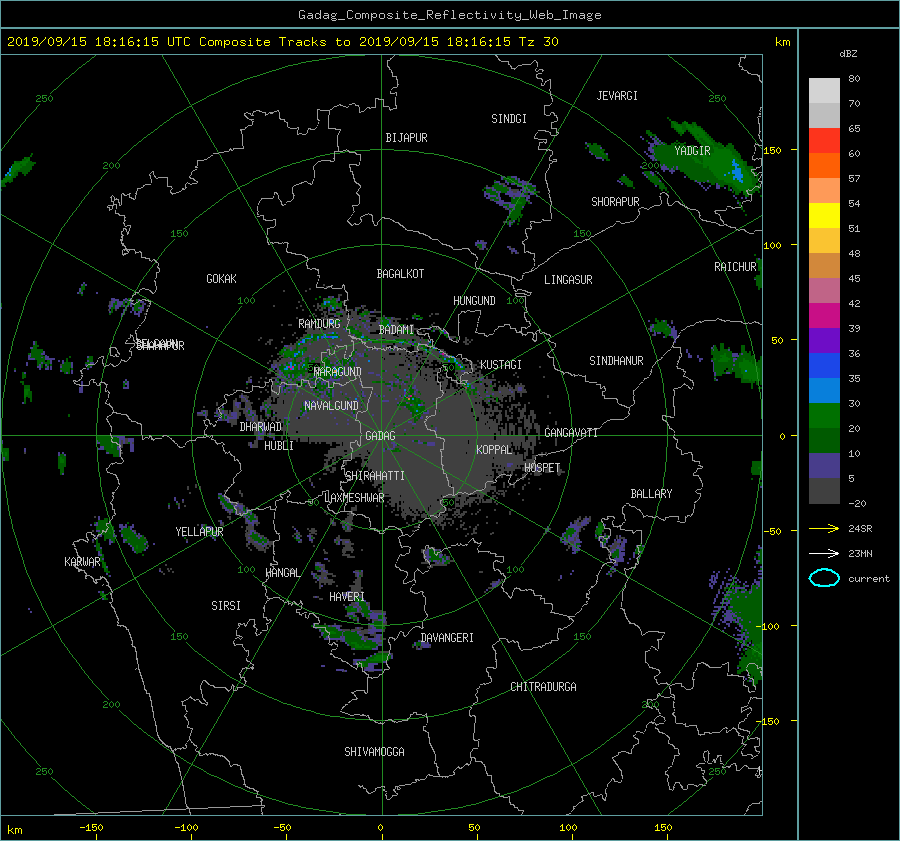Click the BALLARY city label

651,494
